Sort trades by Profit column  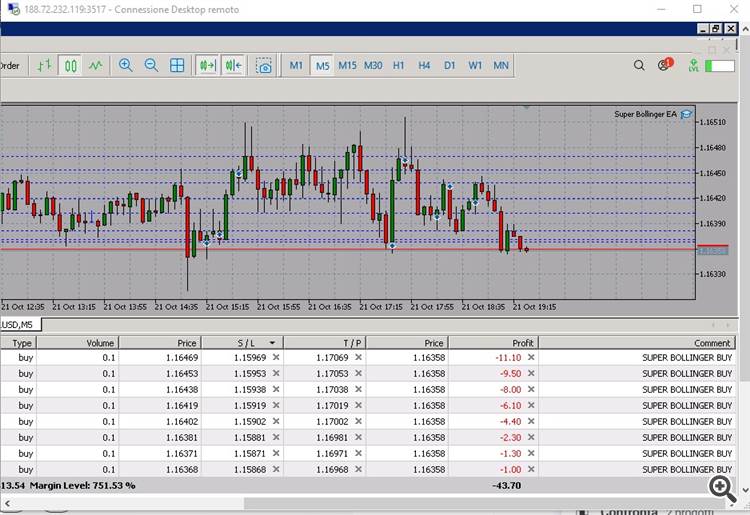(x=494, y=343)
